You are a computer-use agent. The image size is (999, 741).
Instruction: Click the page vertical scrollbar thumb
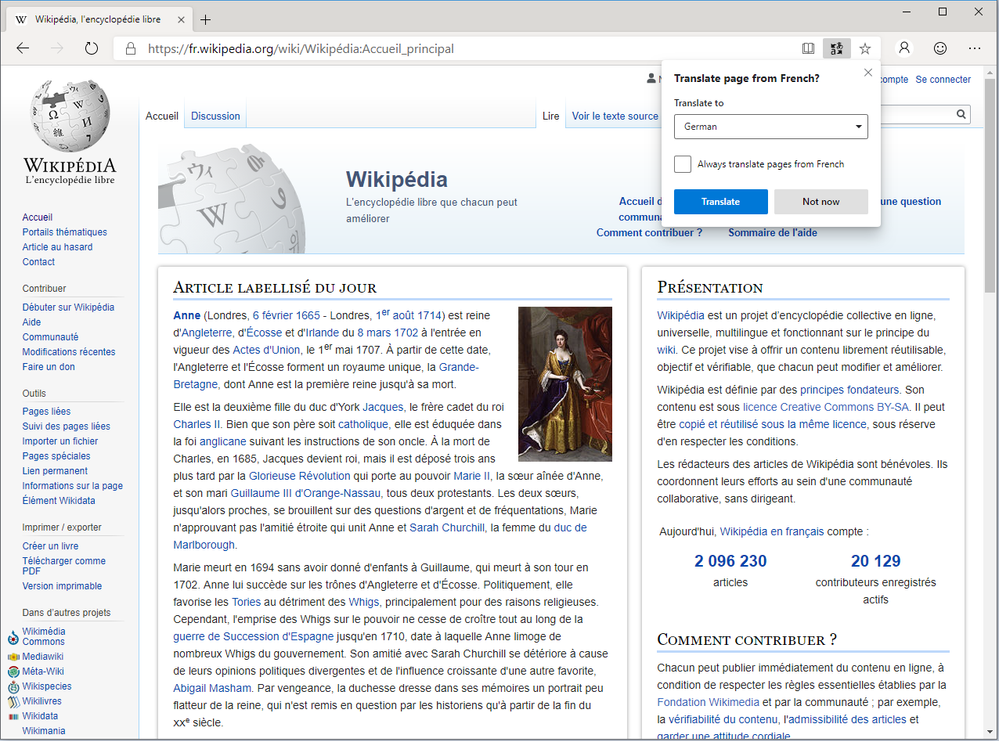(989, 185)
